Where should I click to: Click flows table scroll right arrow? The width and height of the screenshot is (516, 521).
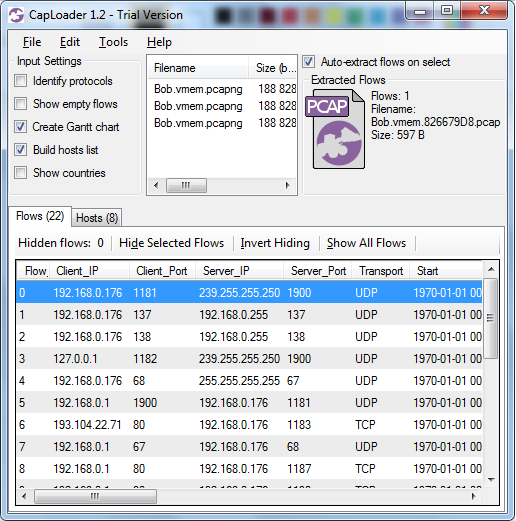click(473, 496)
